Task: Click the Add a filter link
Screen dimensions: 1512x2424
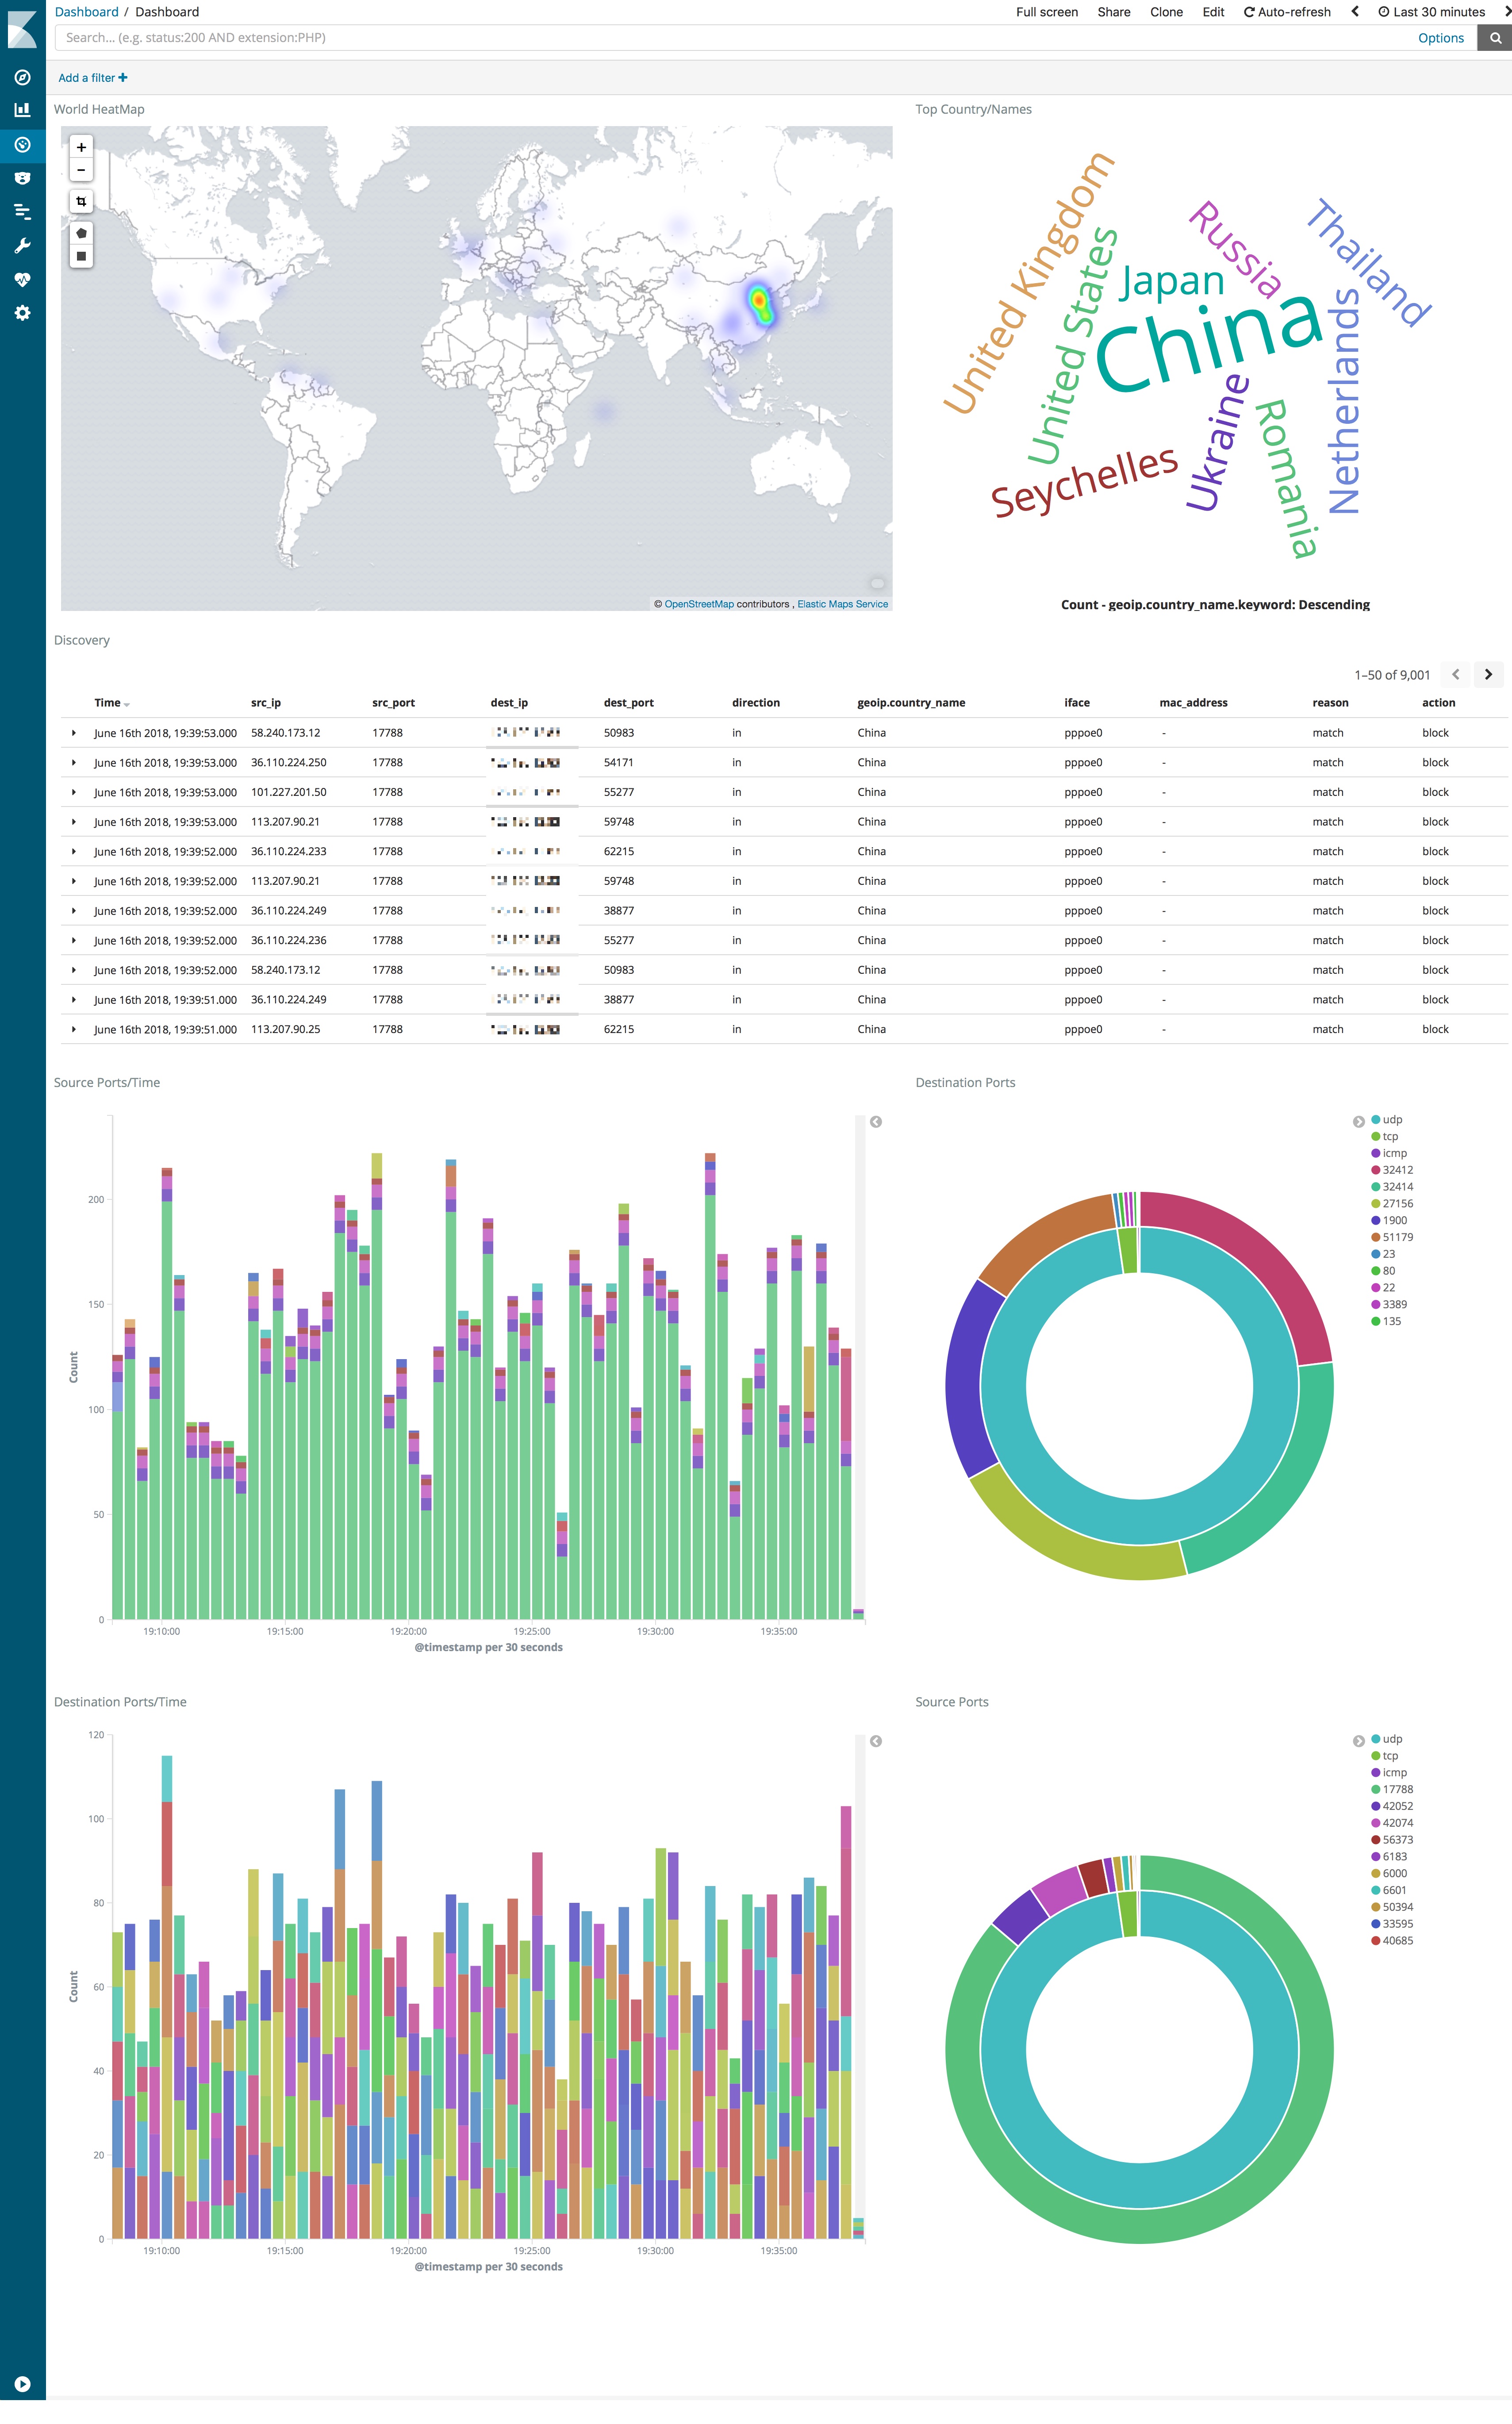Action: [x=92, y=78]
